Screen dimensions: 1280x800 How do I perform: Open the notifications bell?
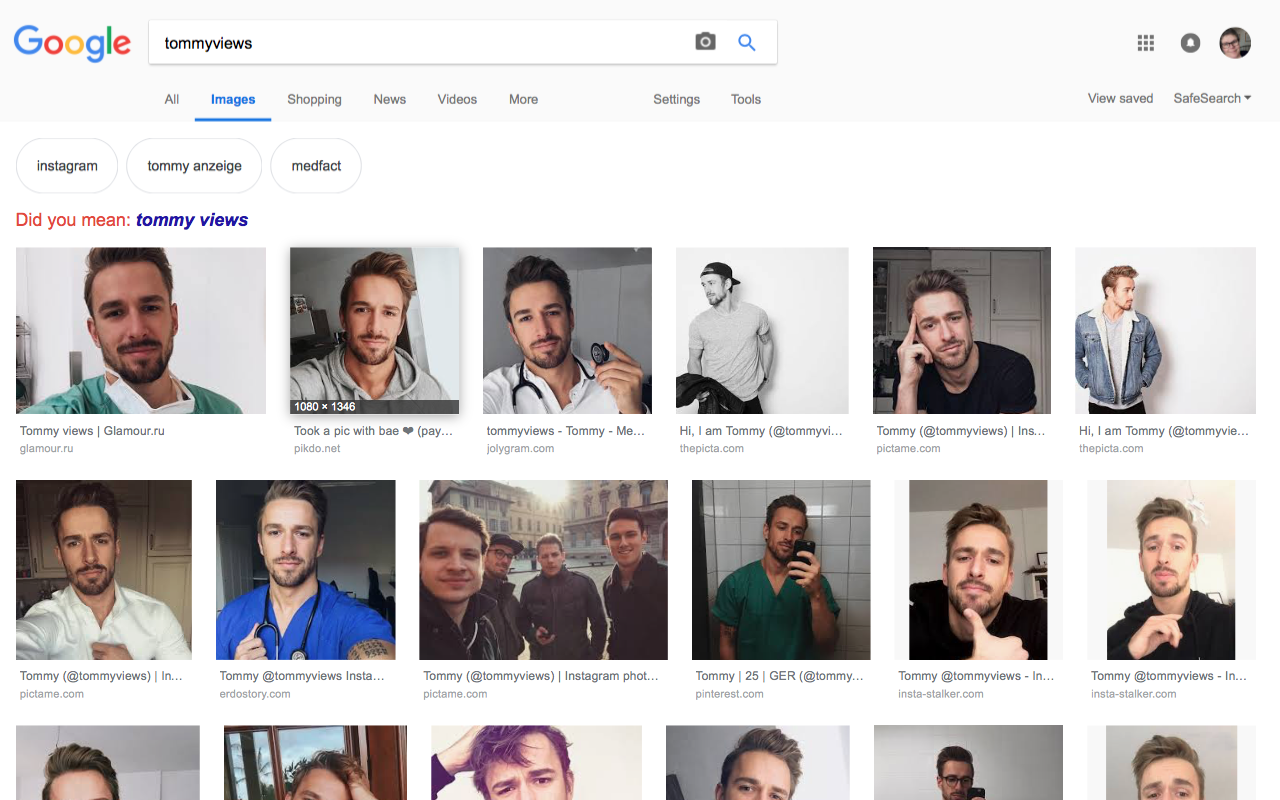click(1190, 43)
